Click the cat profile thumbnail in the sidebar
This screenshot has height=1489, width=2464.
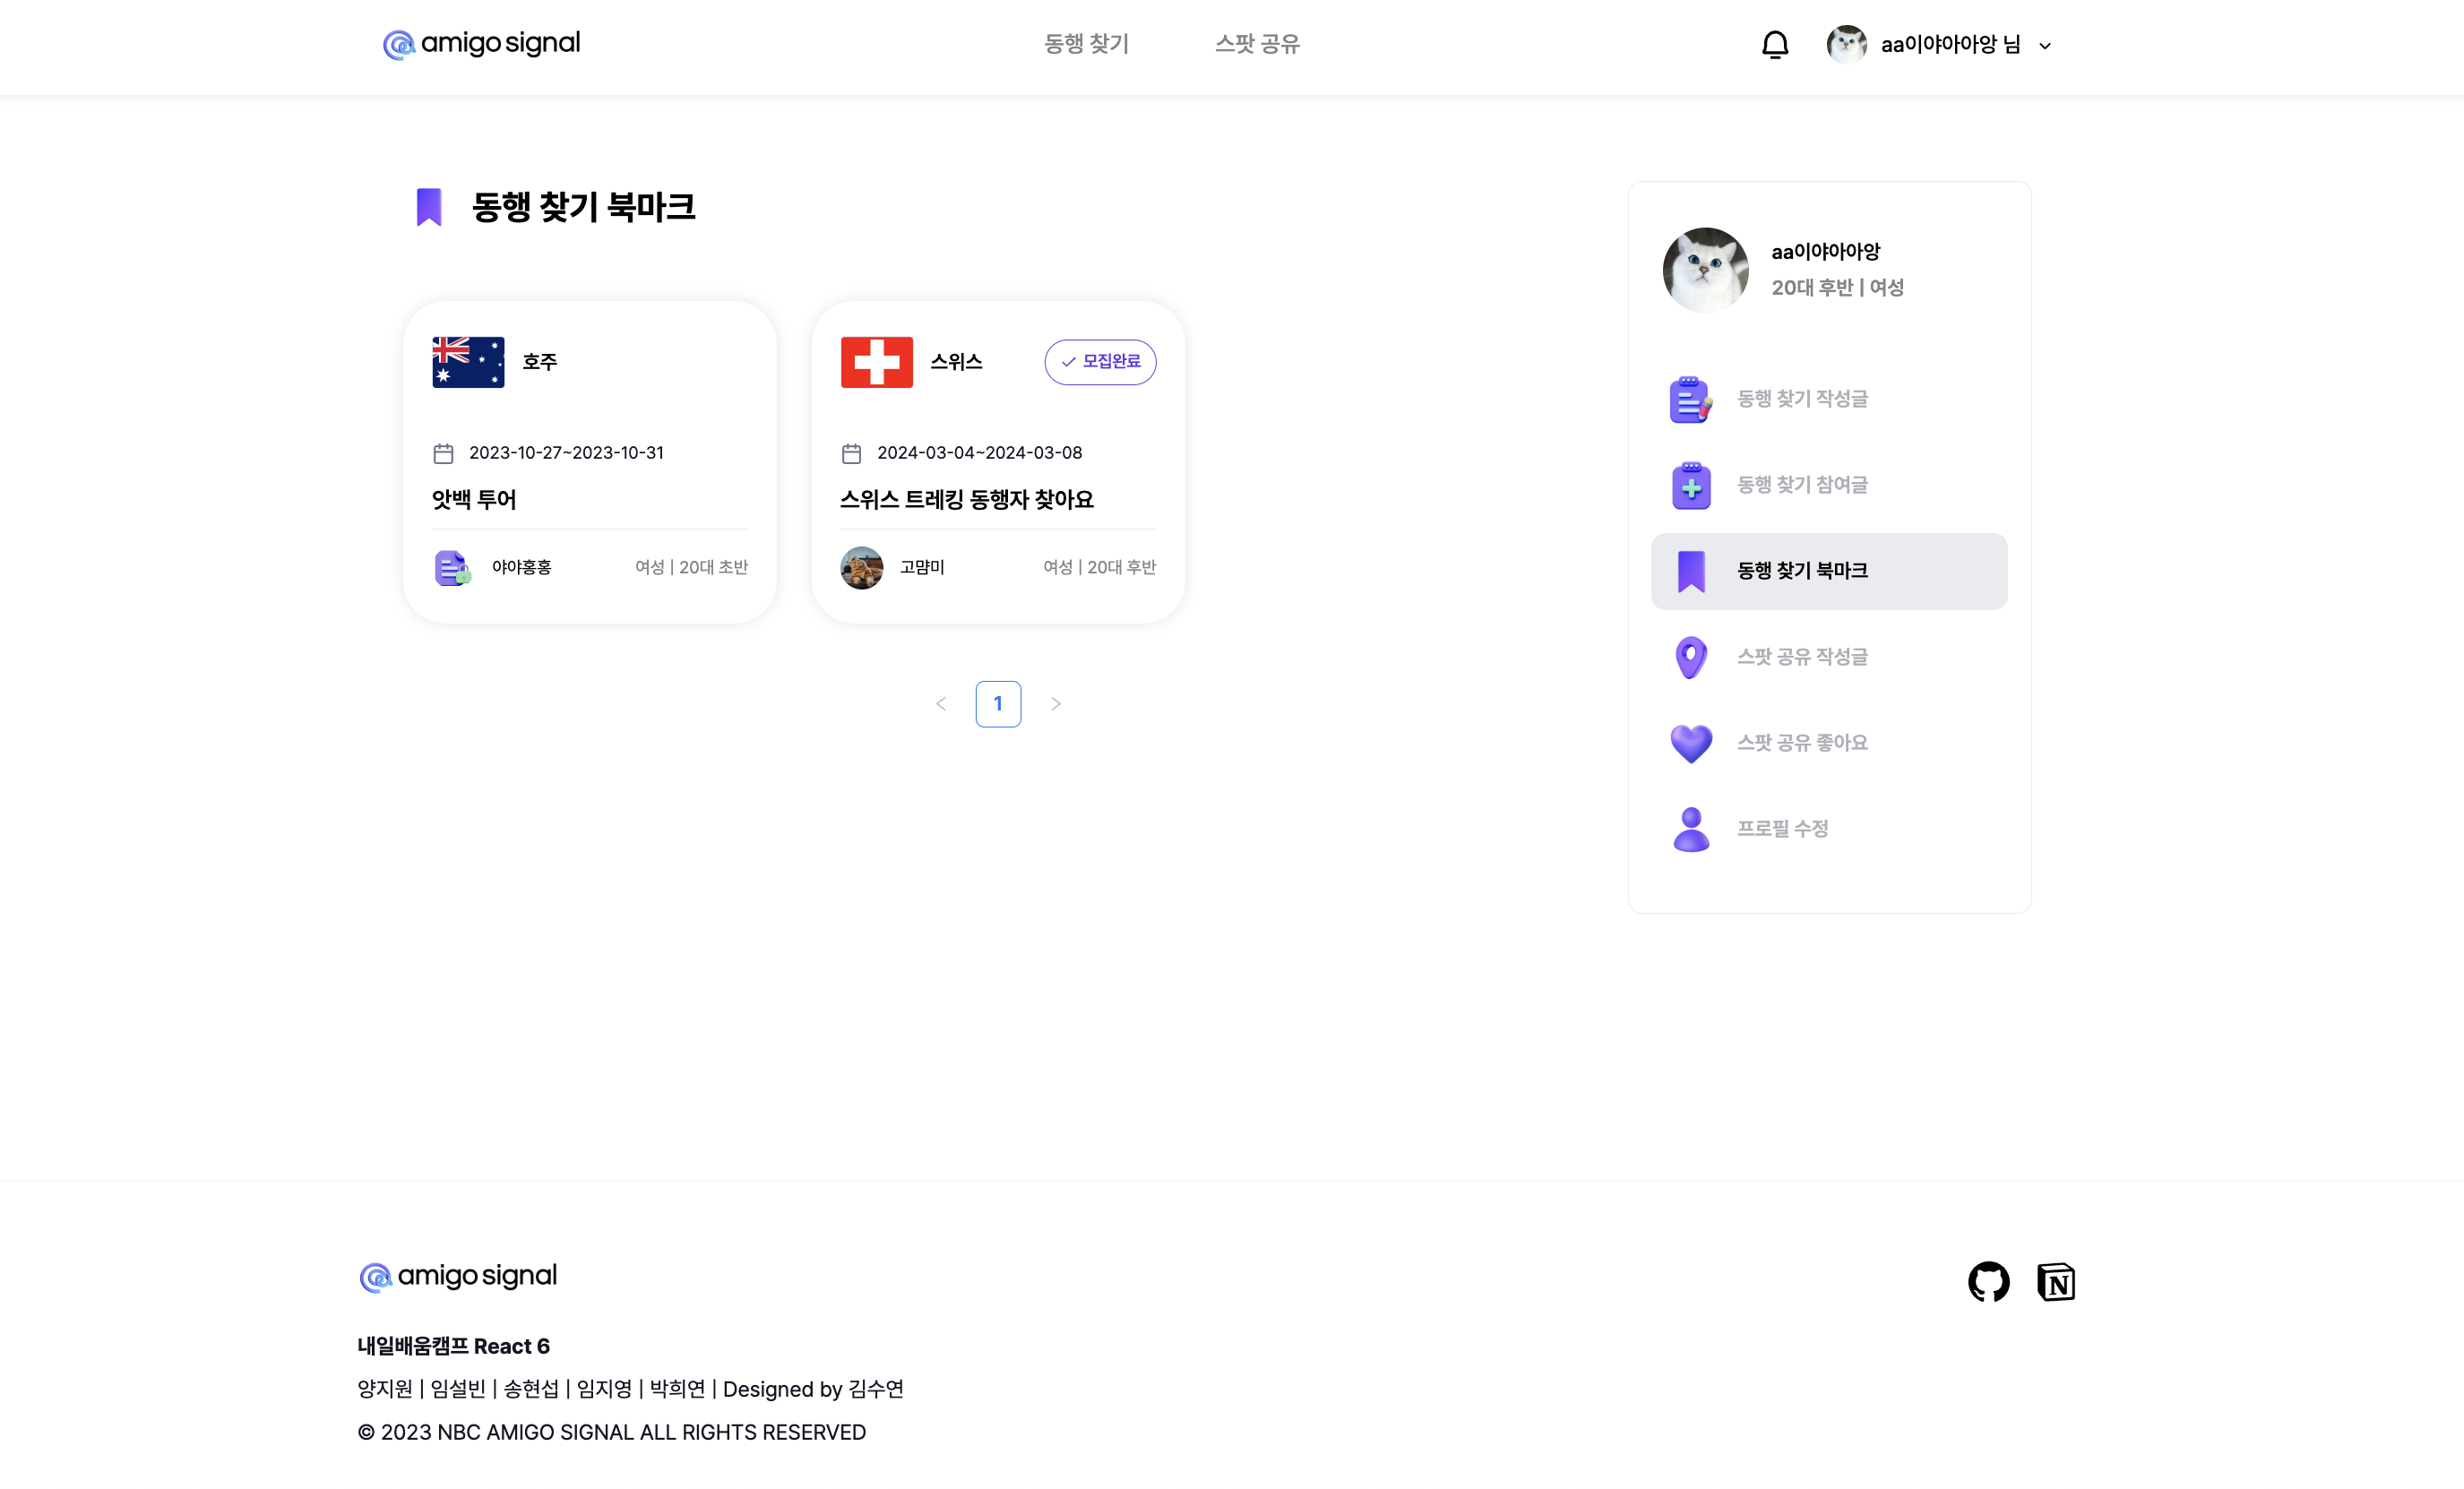pos(1705,269)
